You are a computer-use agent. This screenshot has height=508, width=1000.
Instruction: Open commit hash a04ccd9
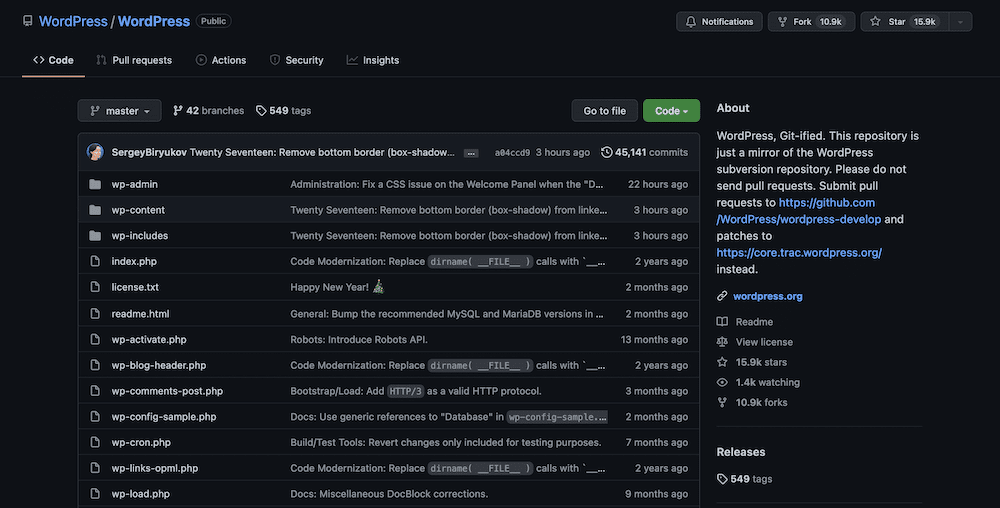512,152
